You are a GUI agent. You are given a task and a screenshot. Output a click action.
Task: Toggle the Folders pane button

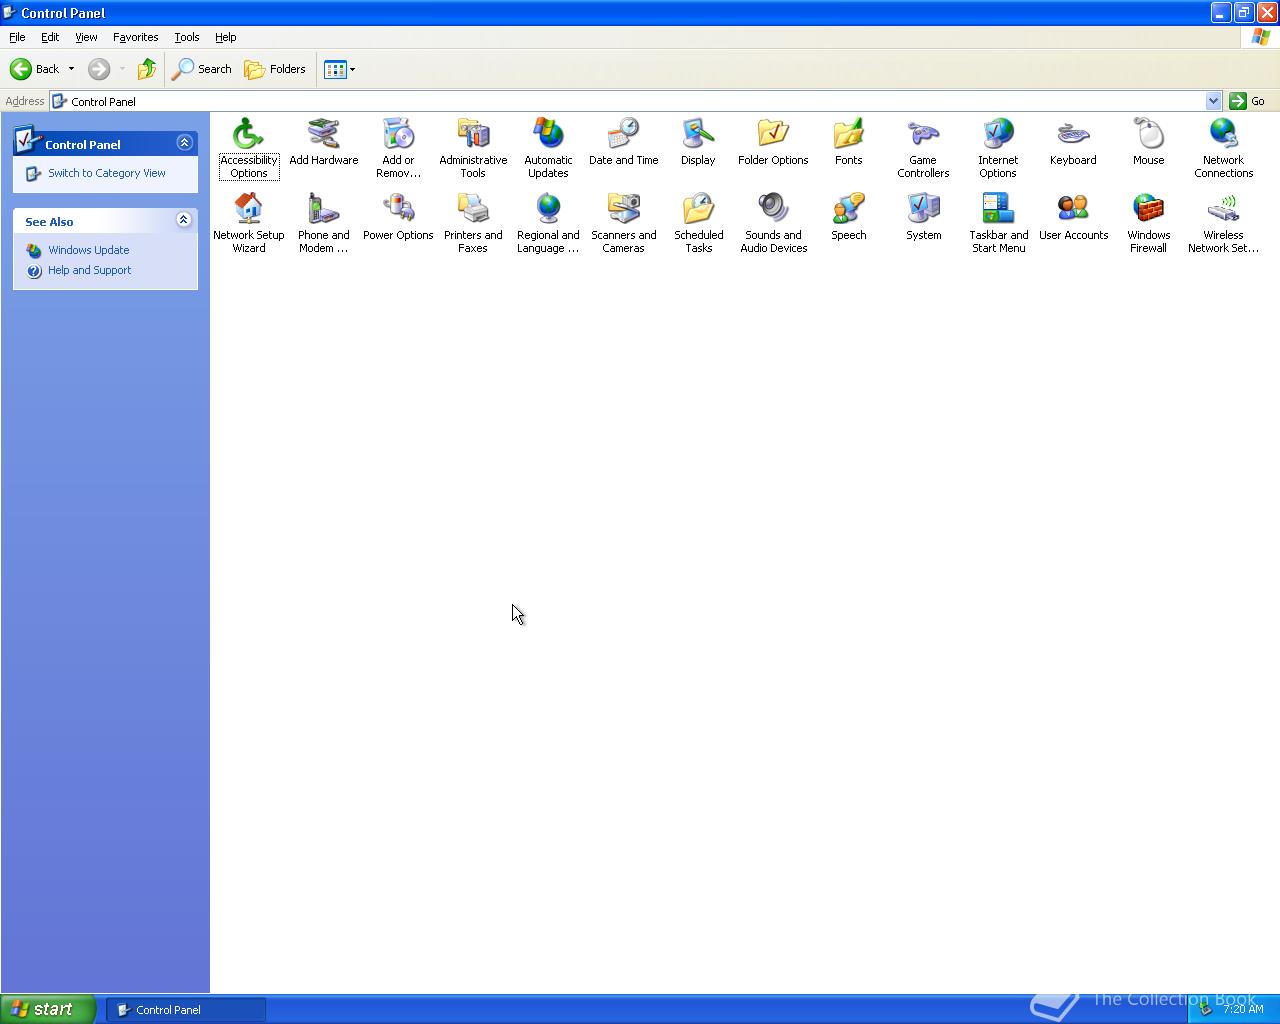275,69
